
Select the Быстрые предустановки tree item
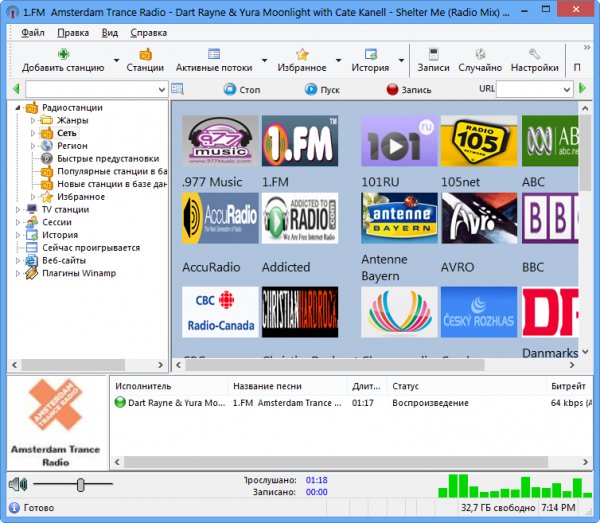(x=108, y=158)
